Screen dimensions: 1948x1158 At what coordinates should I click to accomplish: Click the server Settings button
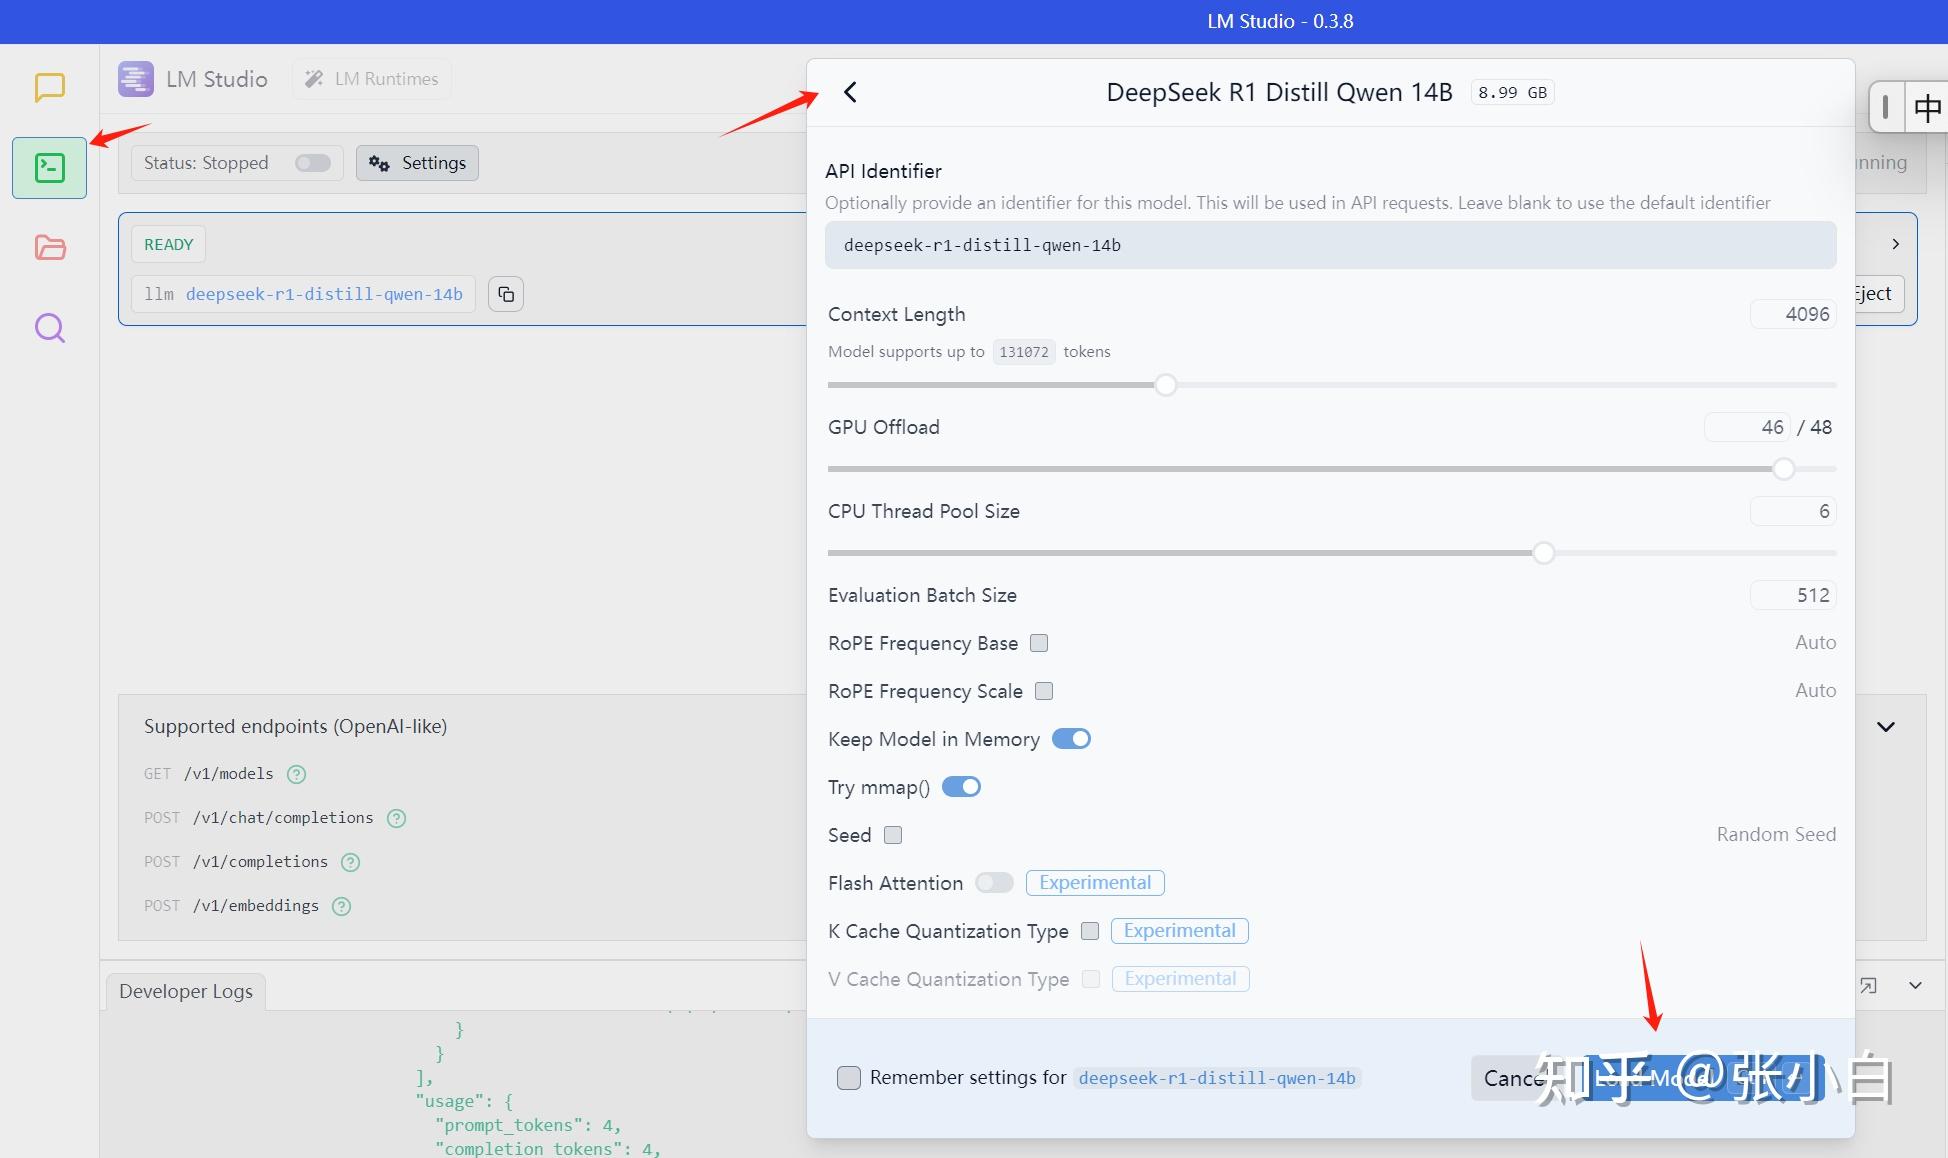pos(417,163)
